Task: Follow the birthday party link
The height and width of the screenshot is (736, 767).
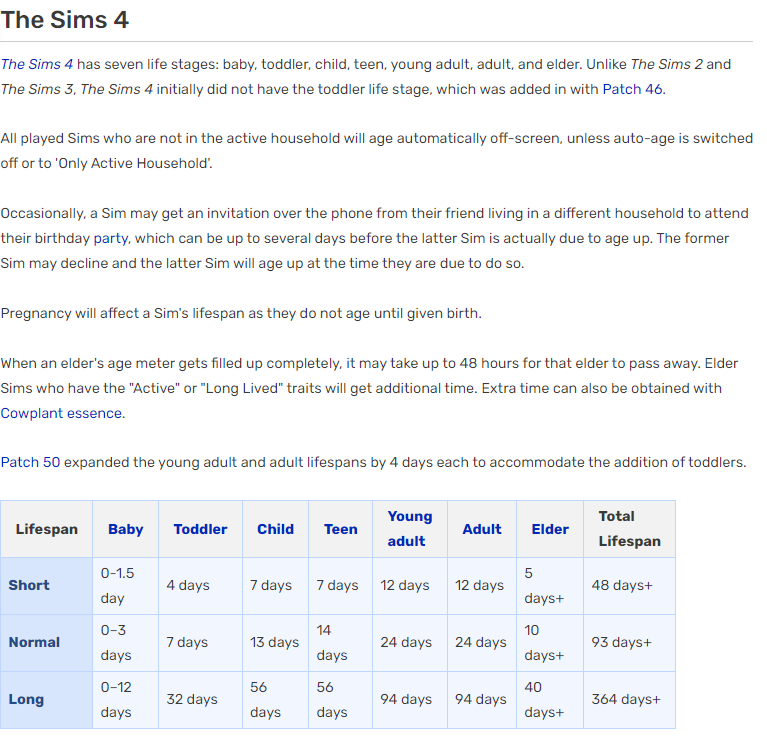Action: pos(111,239)
